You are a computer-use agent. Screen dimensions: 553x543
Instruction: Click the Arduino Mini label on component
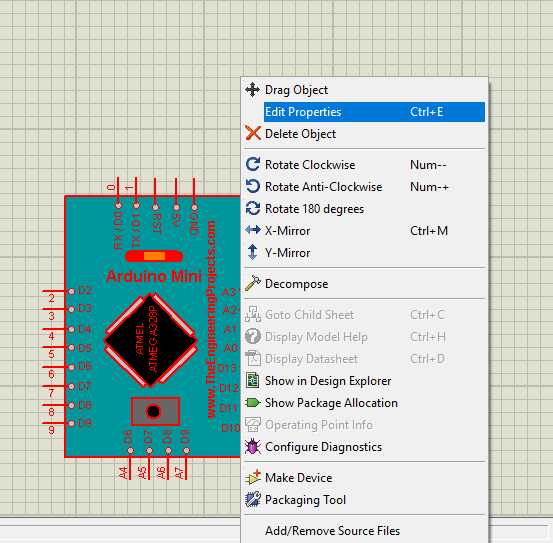(x=154, y=276)
